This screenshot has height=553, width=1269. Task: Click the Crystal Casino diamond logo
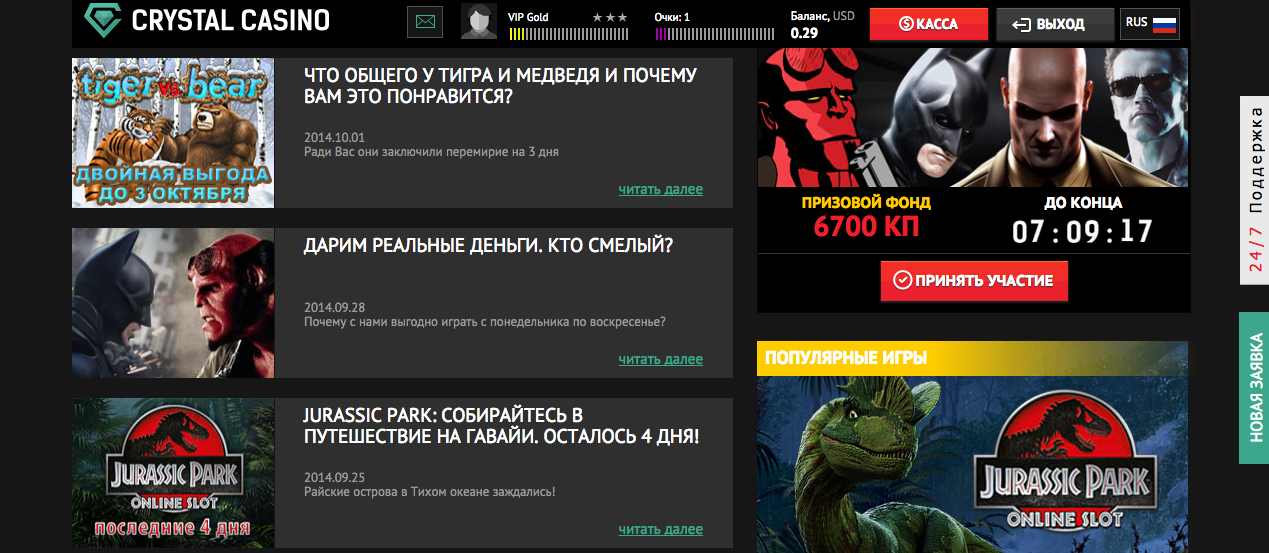point(100,19)
